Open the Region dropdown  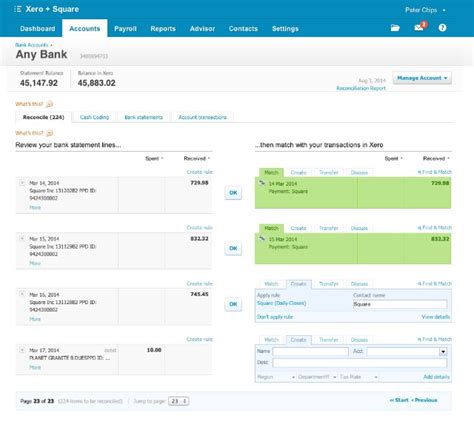tap(276, 377)
